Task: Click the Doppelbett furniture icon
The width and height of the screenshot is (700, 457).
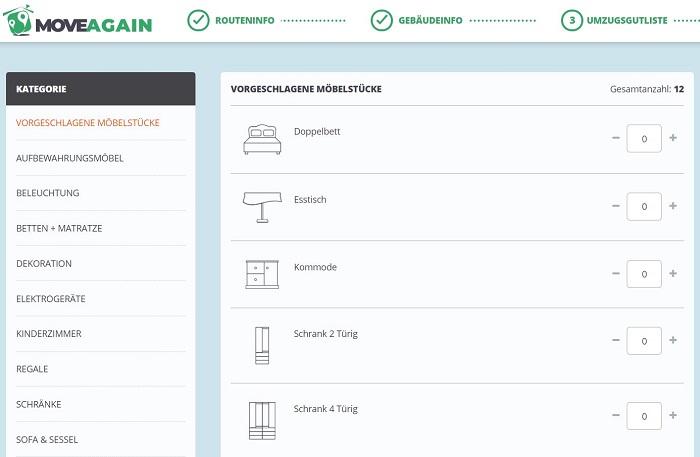Action: coord(262,139)
